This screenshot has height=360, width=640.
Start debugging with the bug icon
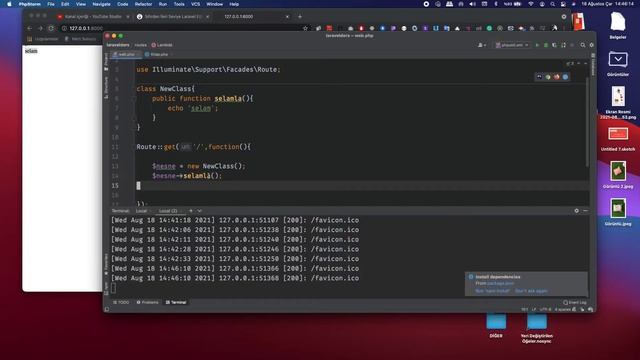[x=546, y=45]
